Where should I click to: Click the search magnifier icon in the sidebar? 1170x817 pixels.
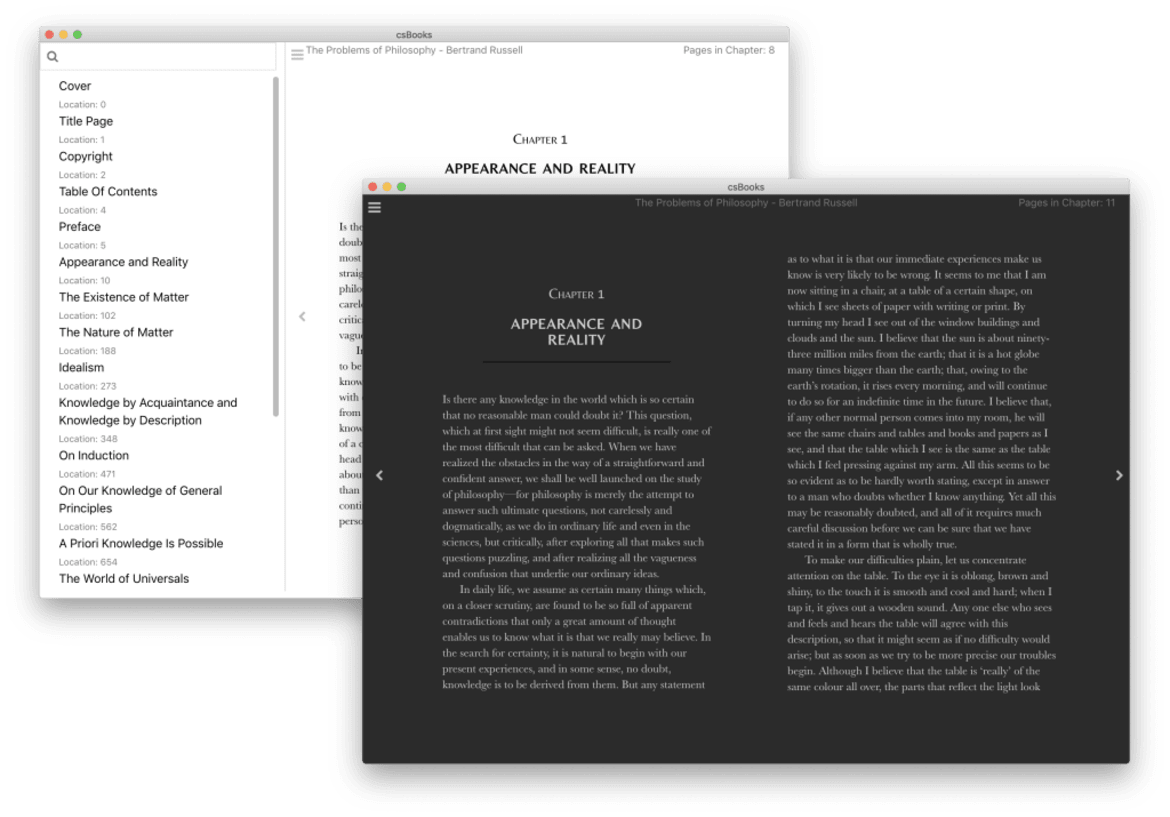pyautogui.click(x=52, y=57)
